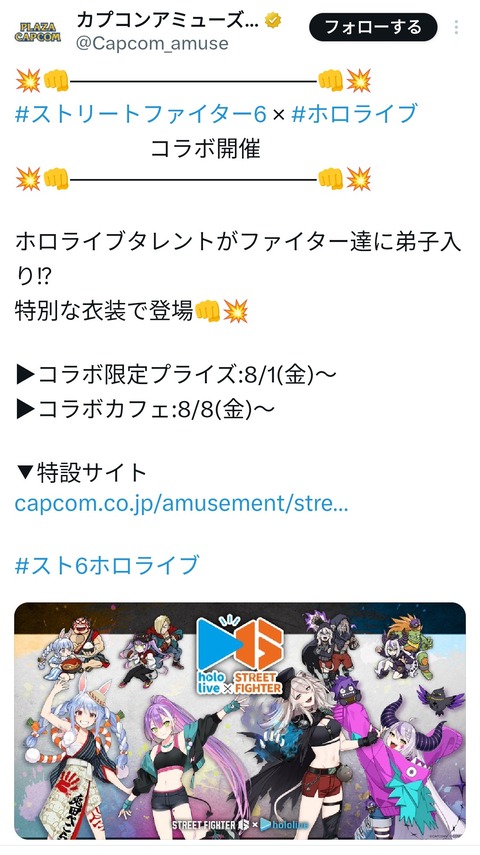
Task: Open the カプコンアミューズ account name
Action: [169, 21]
